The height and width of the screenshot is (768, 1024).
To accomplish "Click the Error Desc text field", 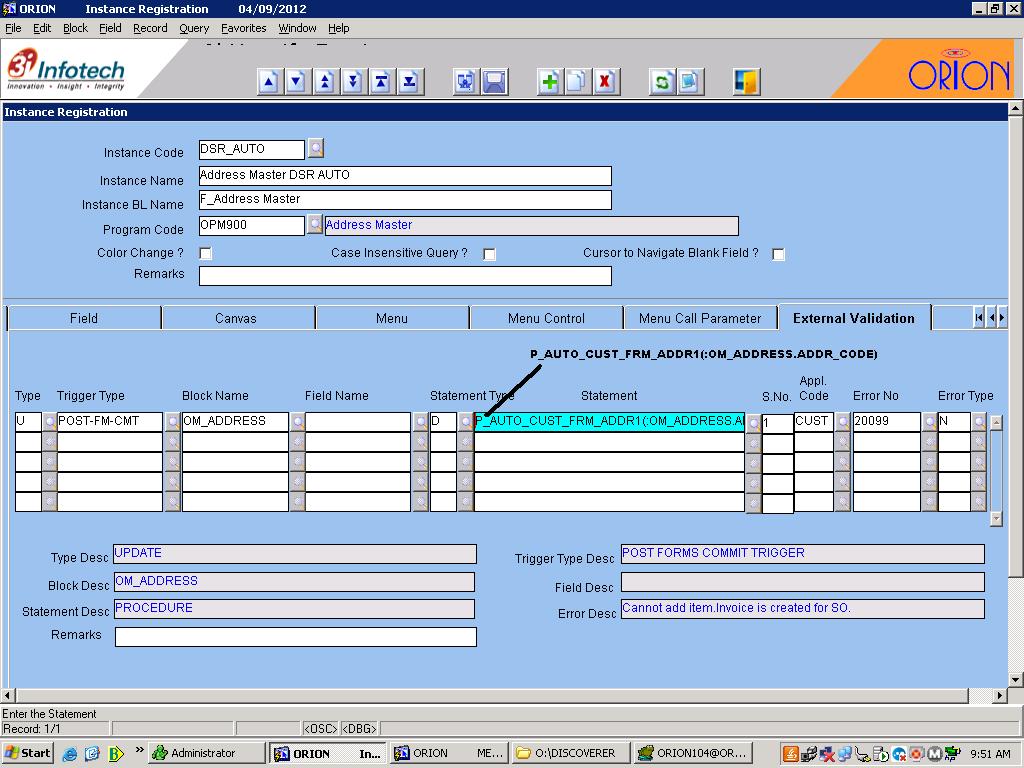I will pyautogui.click(x=803, y=609).
